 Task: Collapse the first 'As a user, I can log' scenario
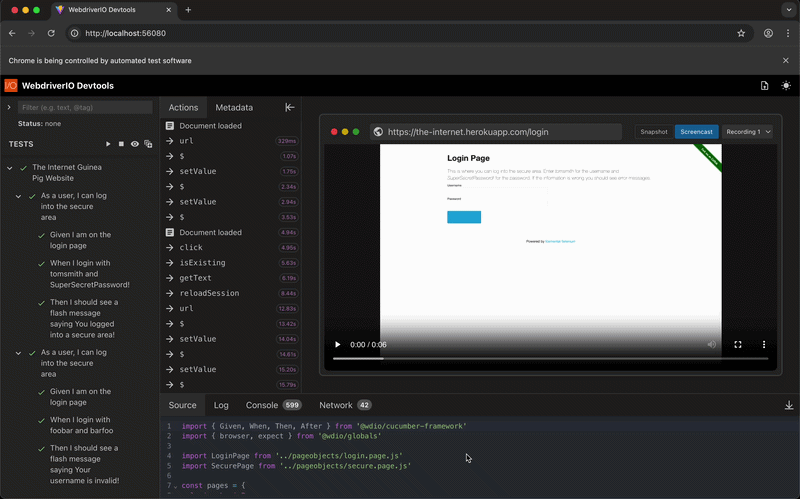[18, 196]
